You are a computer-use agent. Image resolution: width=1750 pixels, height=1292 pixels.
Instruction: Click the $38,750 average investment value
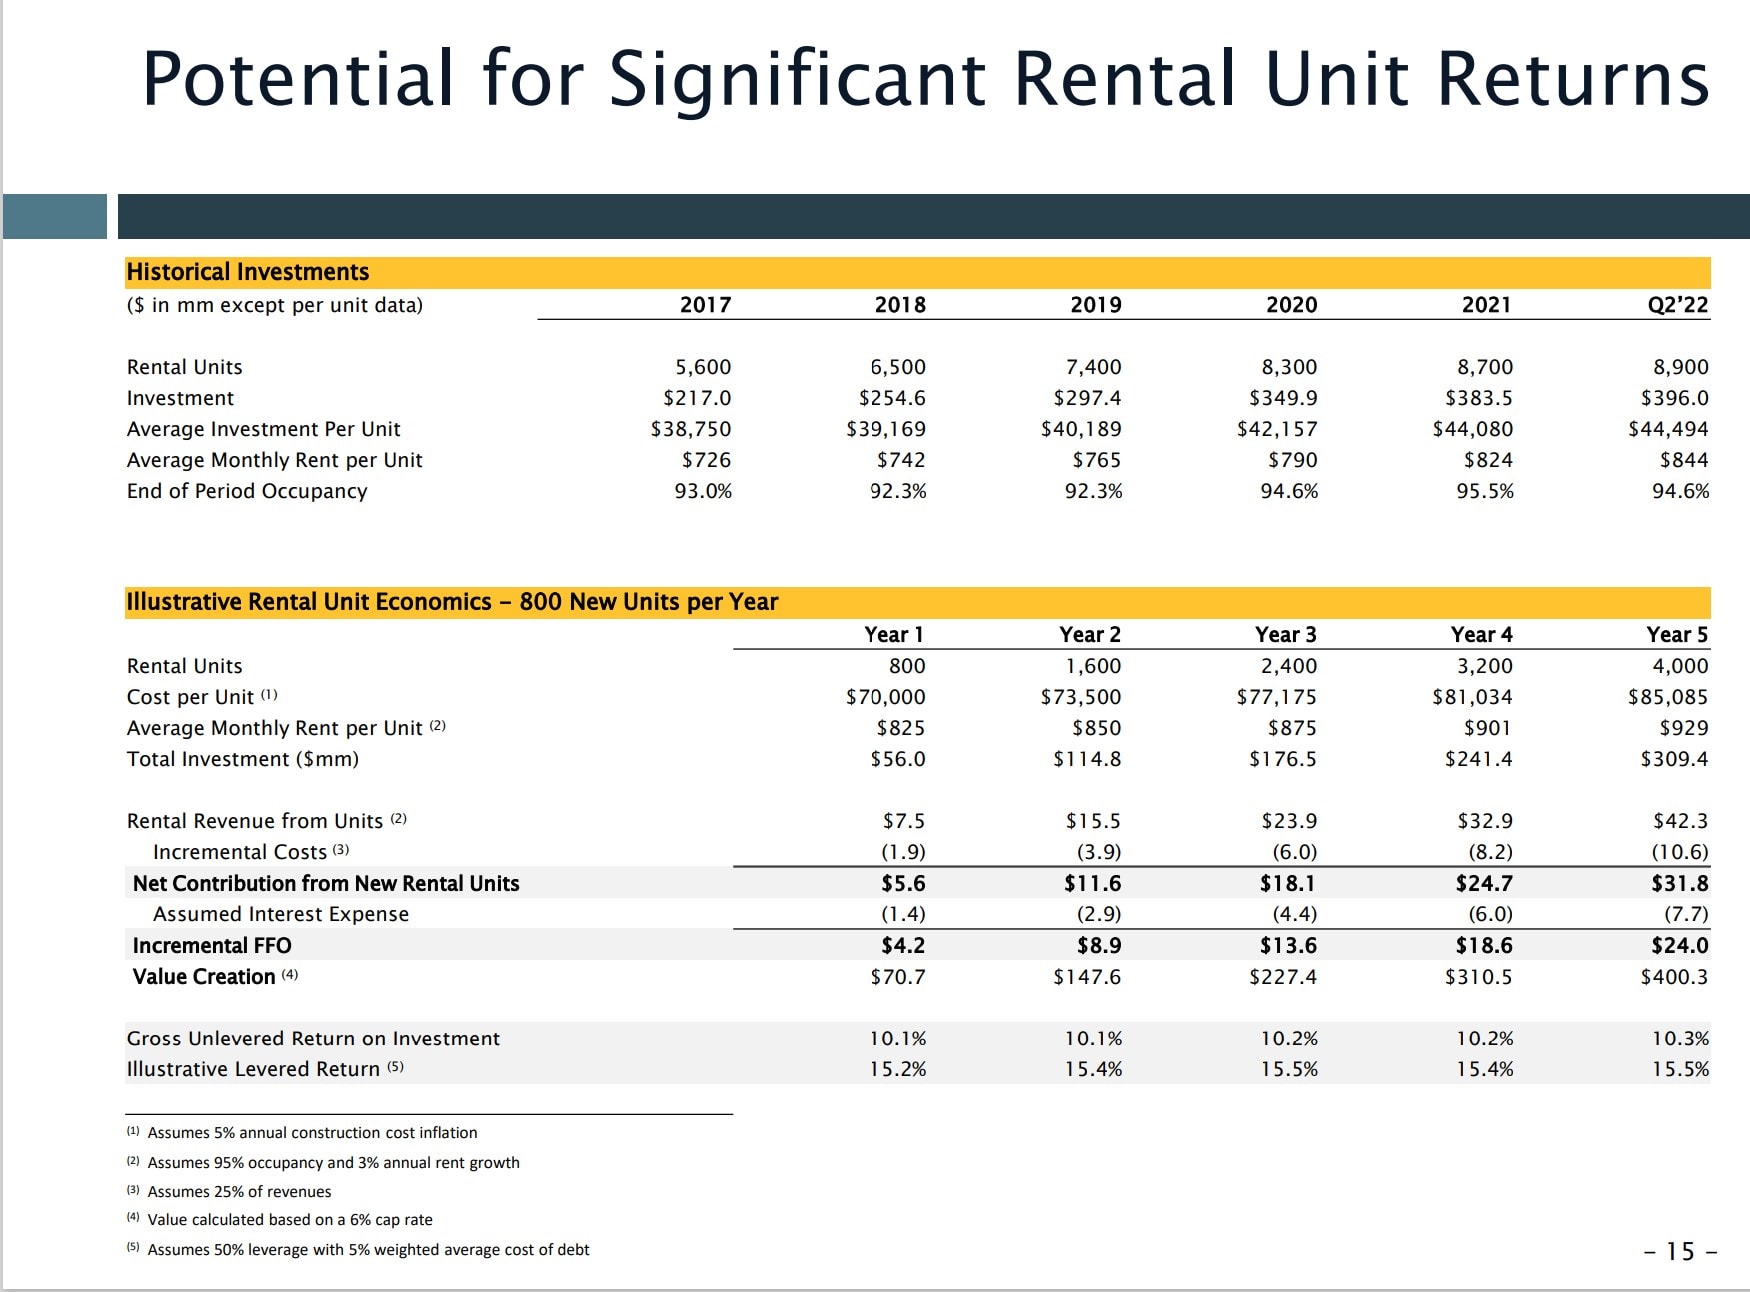691,429
